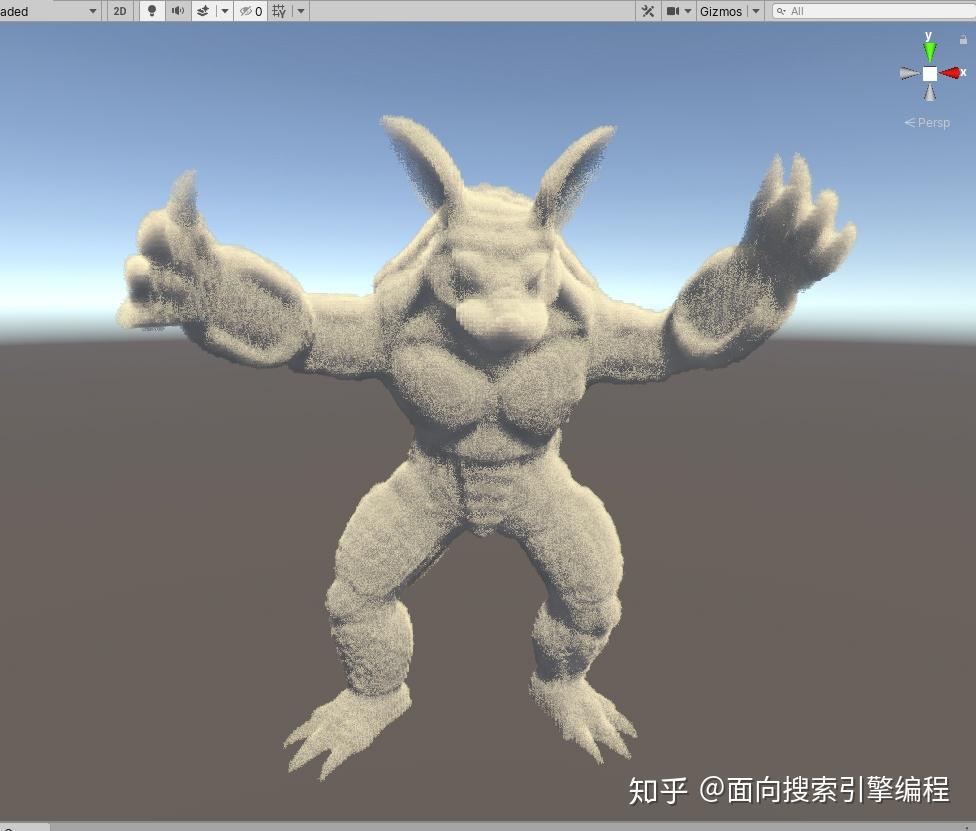This screenshot has width=976, height=831.
Task: Switch projection by clicking Persp label
Action: [x=932, y=123]
